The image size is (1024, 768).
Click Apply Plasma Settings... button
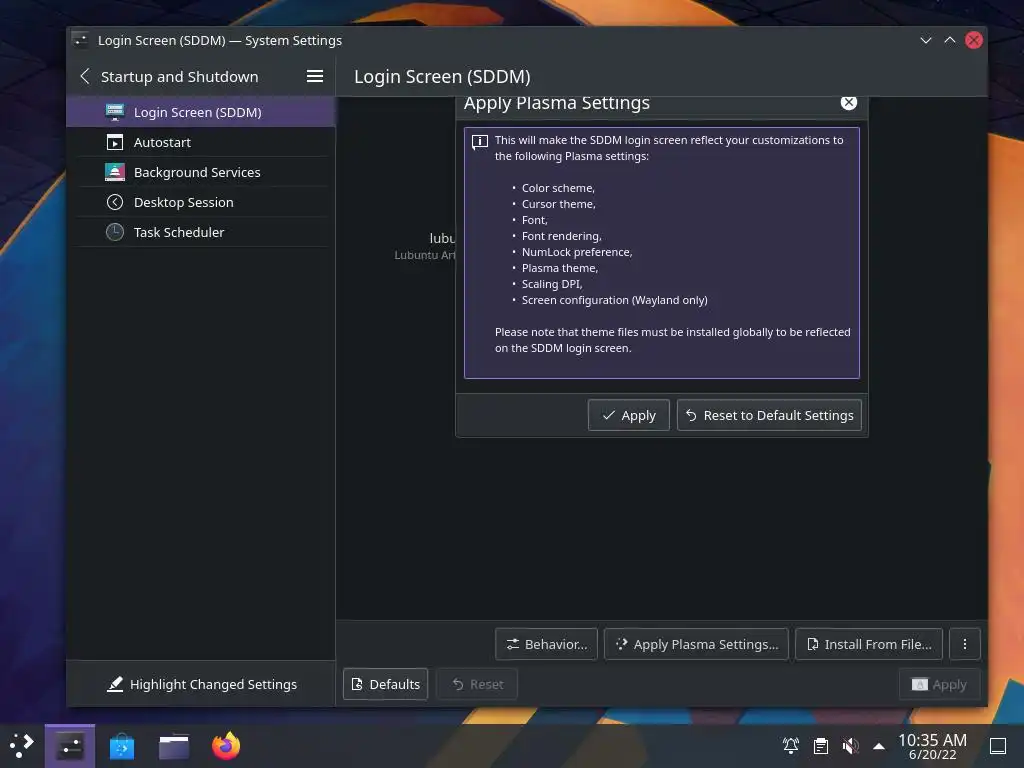(696, 645)
